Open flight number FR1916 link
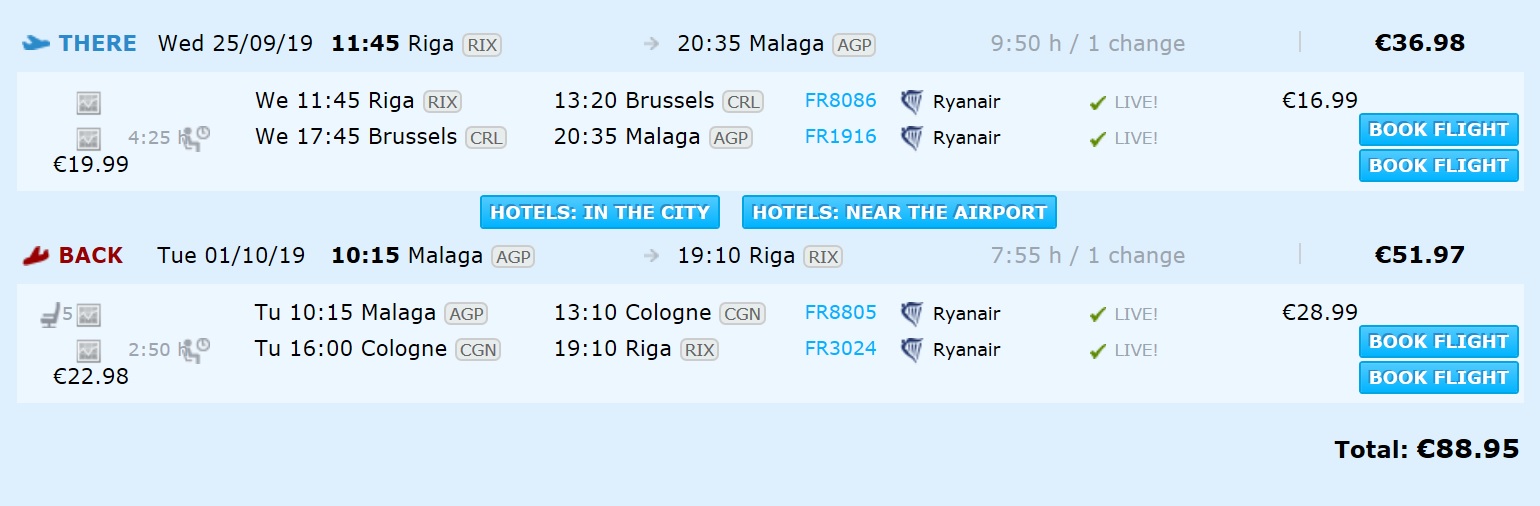 [x=840, y=136]
